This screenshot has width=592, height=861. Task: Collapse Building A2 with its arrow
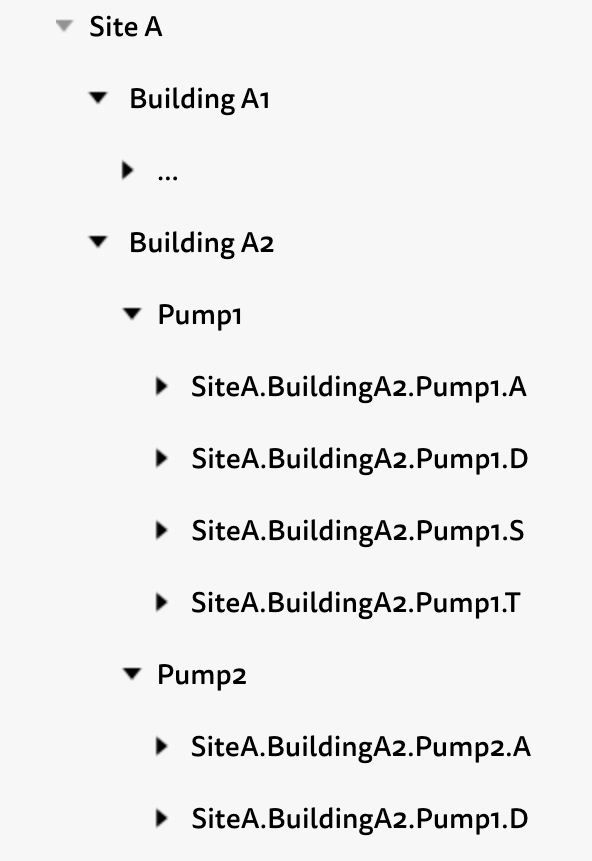point(98,242)
